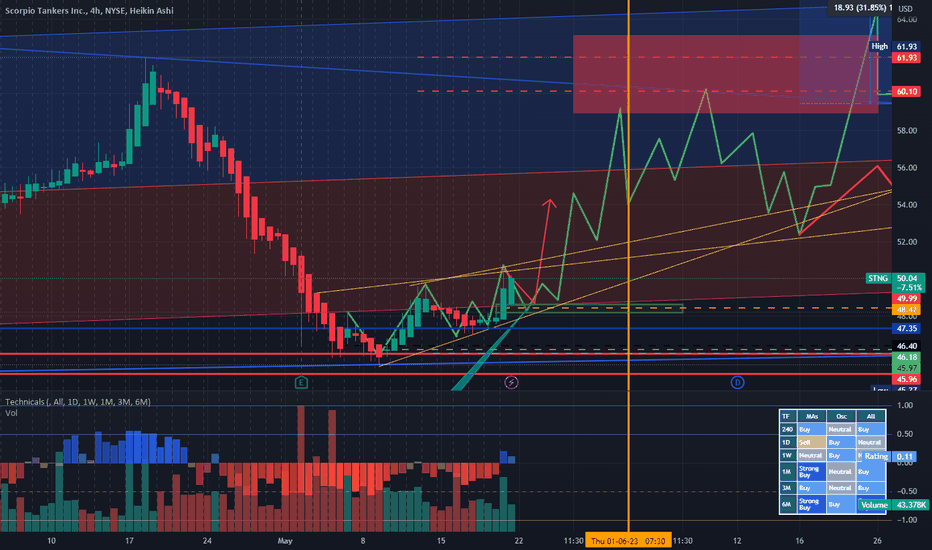Click the 'Strong Buy' cell in 6M row
Viewport: 932px width, 550px height.
[811, 504]
